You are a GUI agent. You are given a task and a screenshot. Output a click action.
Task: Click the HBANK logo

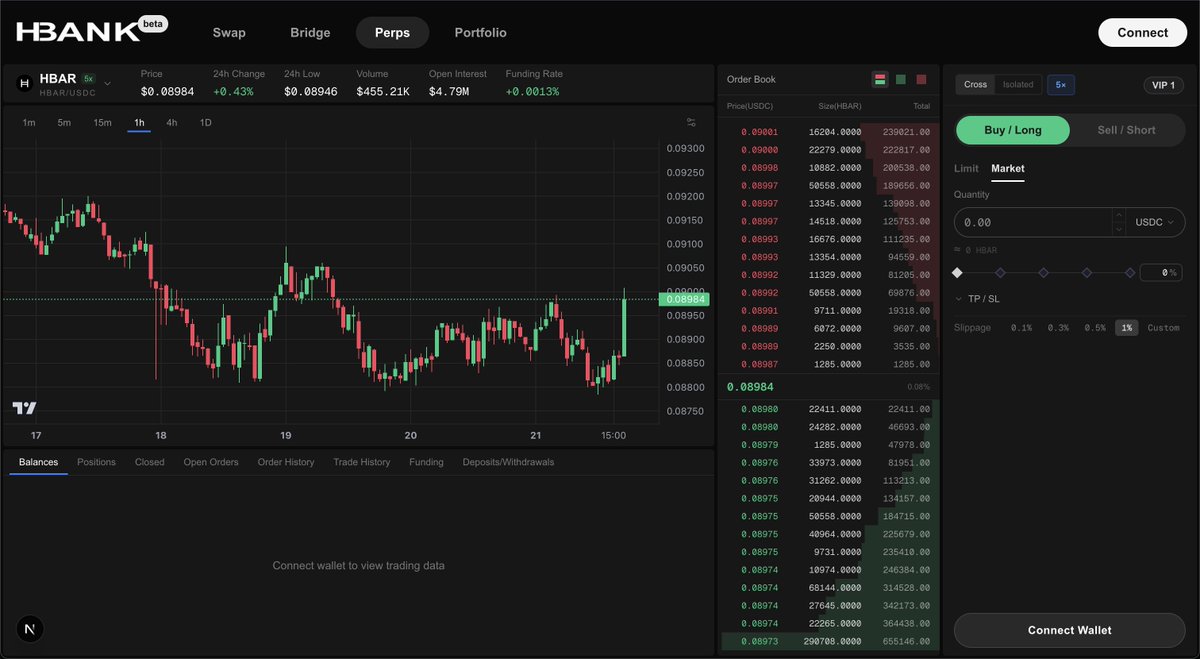tap(78, 32)
